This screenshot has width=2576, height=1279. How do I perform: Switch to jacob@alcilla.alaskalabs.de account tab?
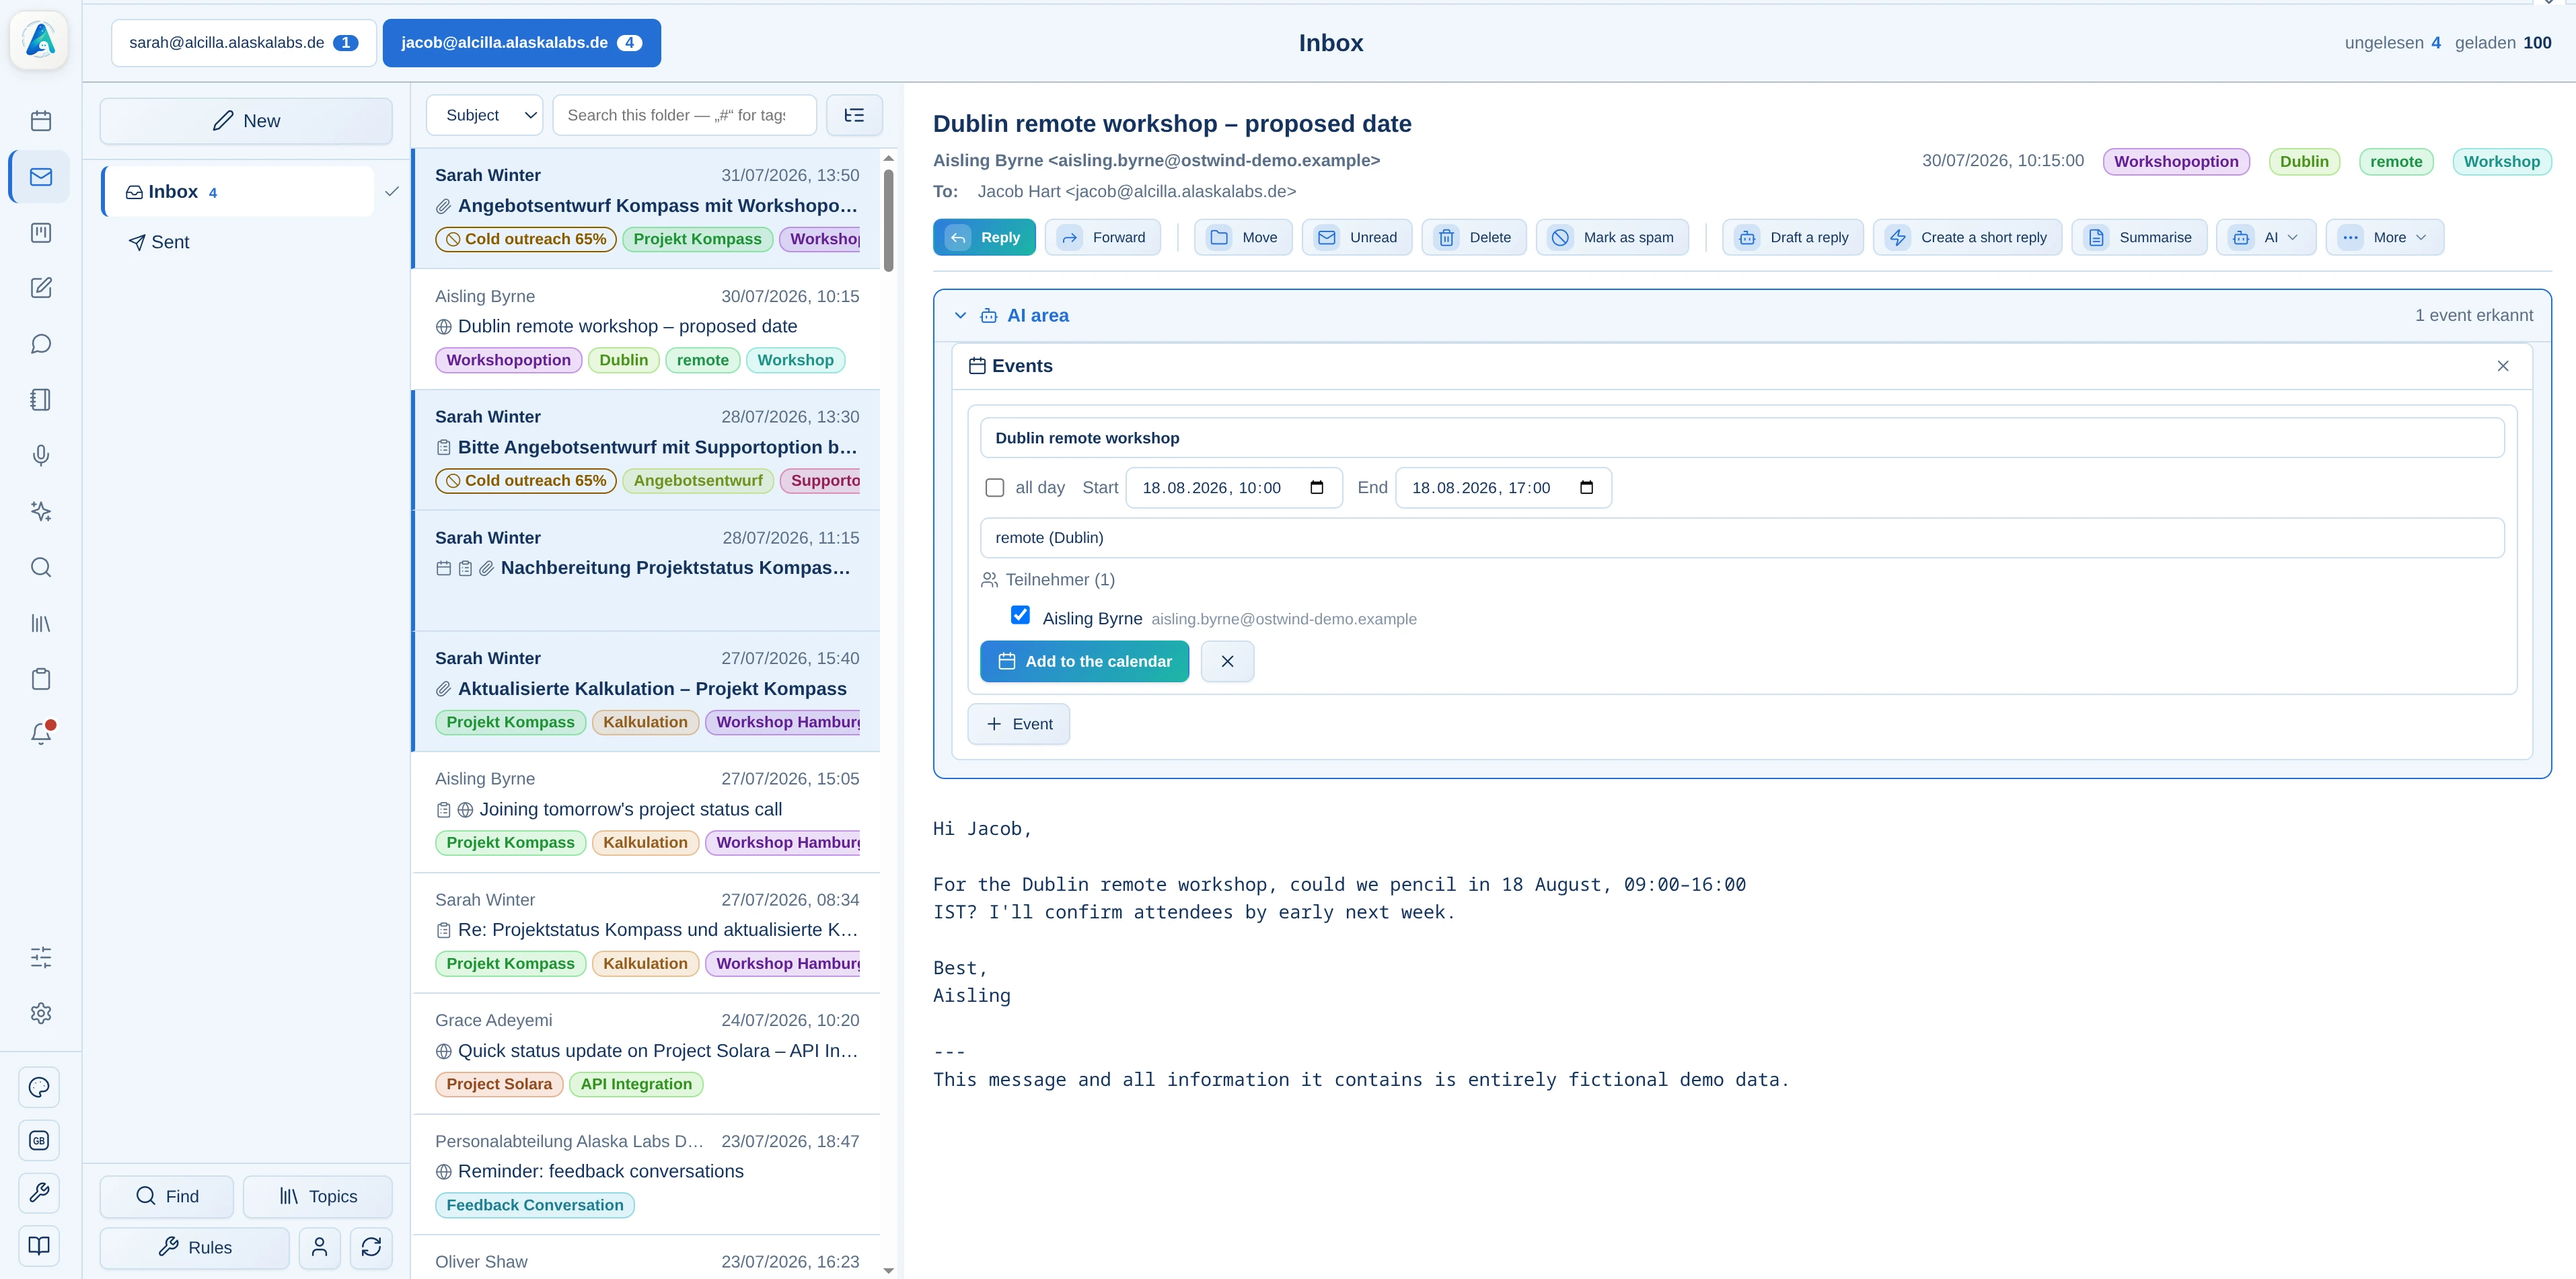pos(521,43)
